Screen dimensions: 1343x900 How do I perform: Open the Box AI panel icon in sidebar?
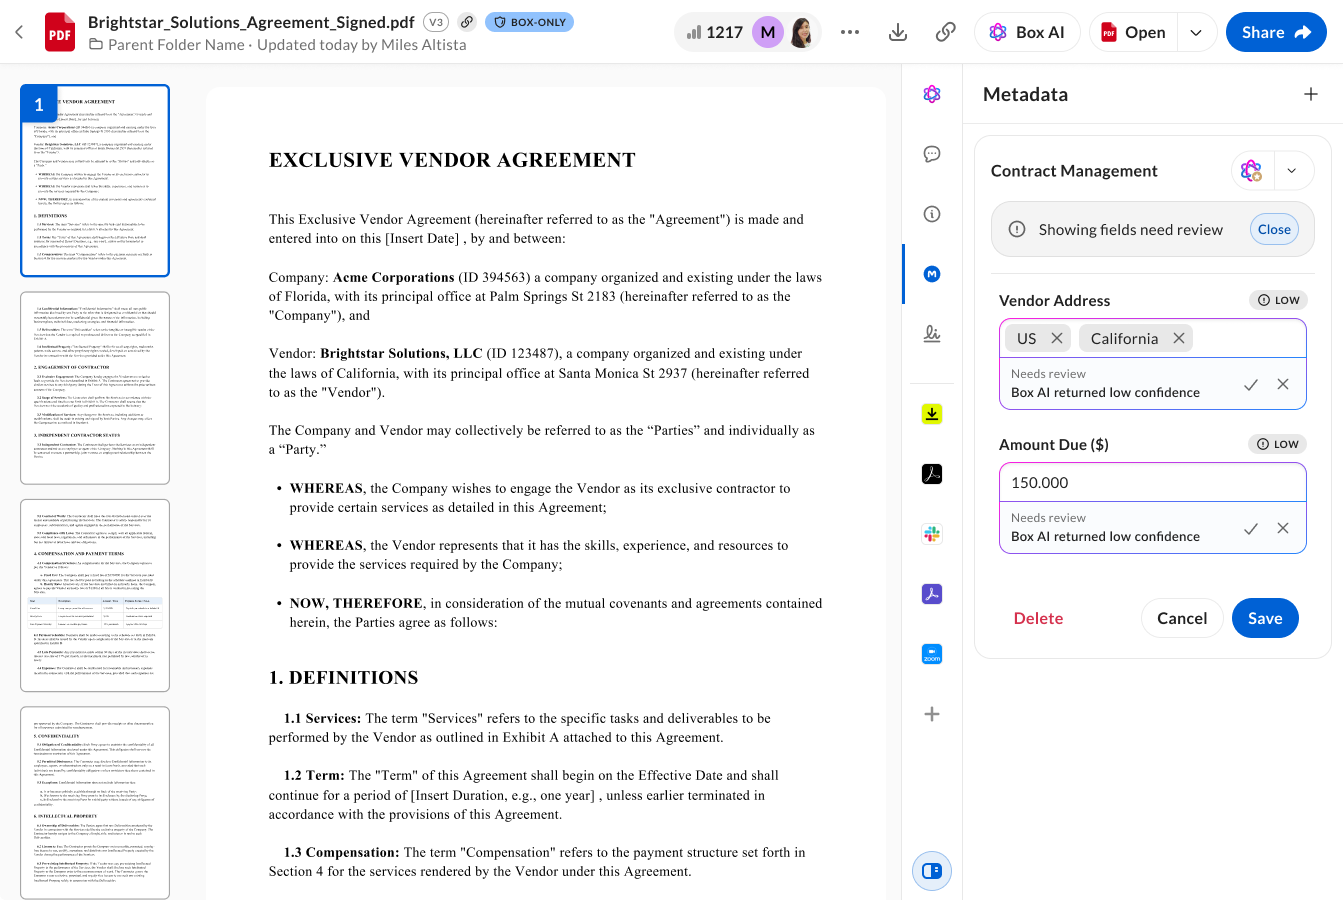(931, 93)
